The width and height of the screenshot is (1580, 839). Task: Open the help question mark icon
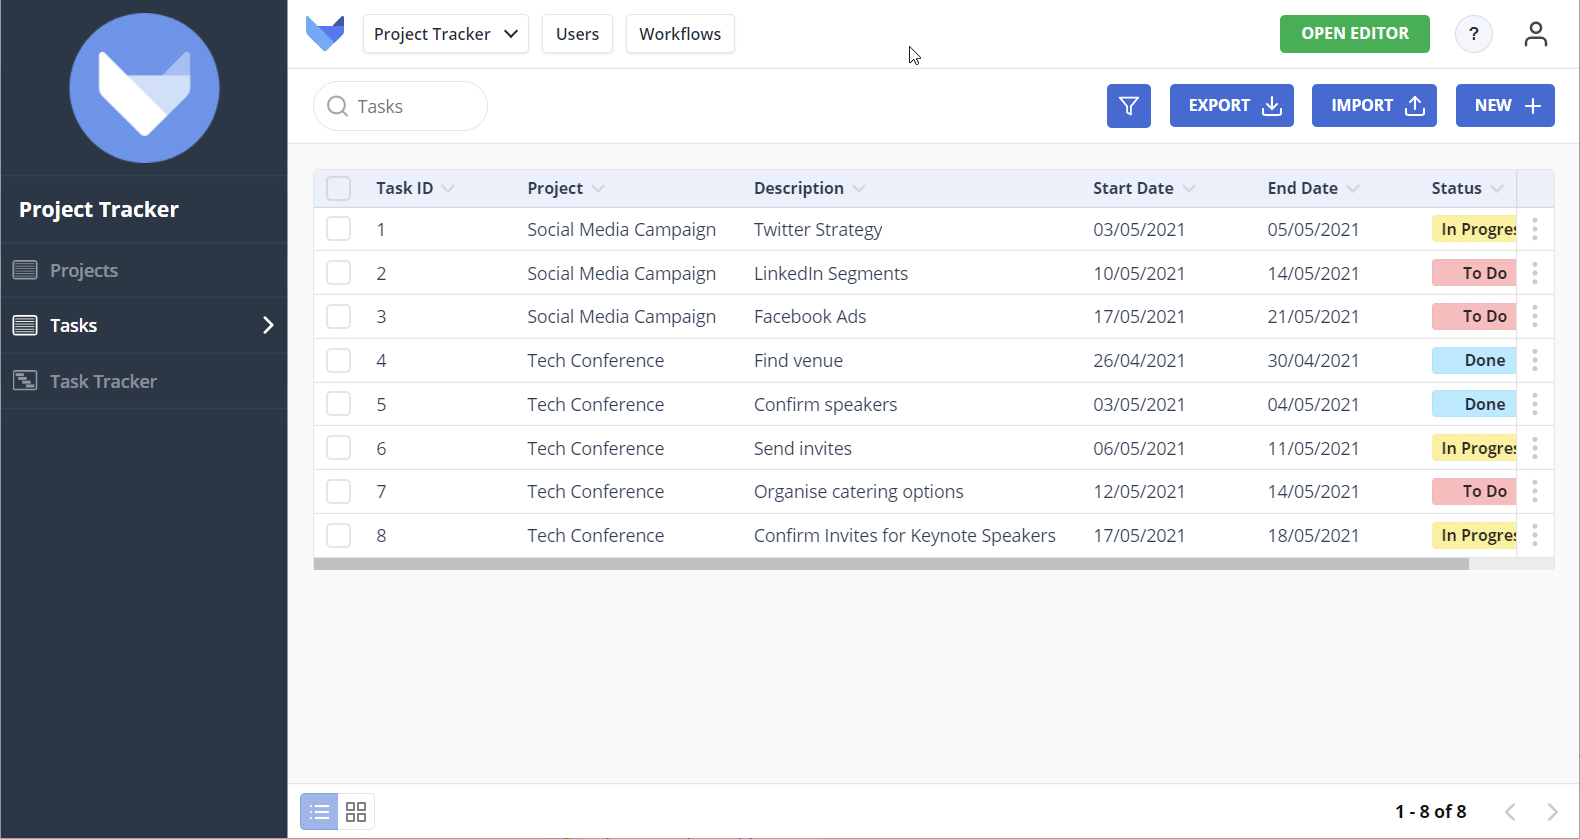1473,34
